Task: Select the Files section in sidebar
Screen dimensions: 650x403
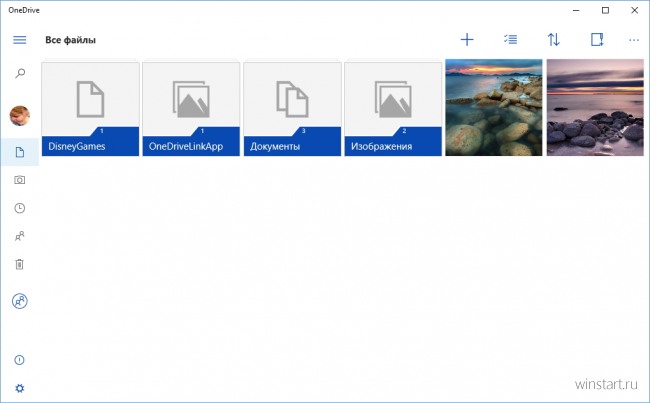Action: (19, 152)
